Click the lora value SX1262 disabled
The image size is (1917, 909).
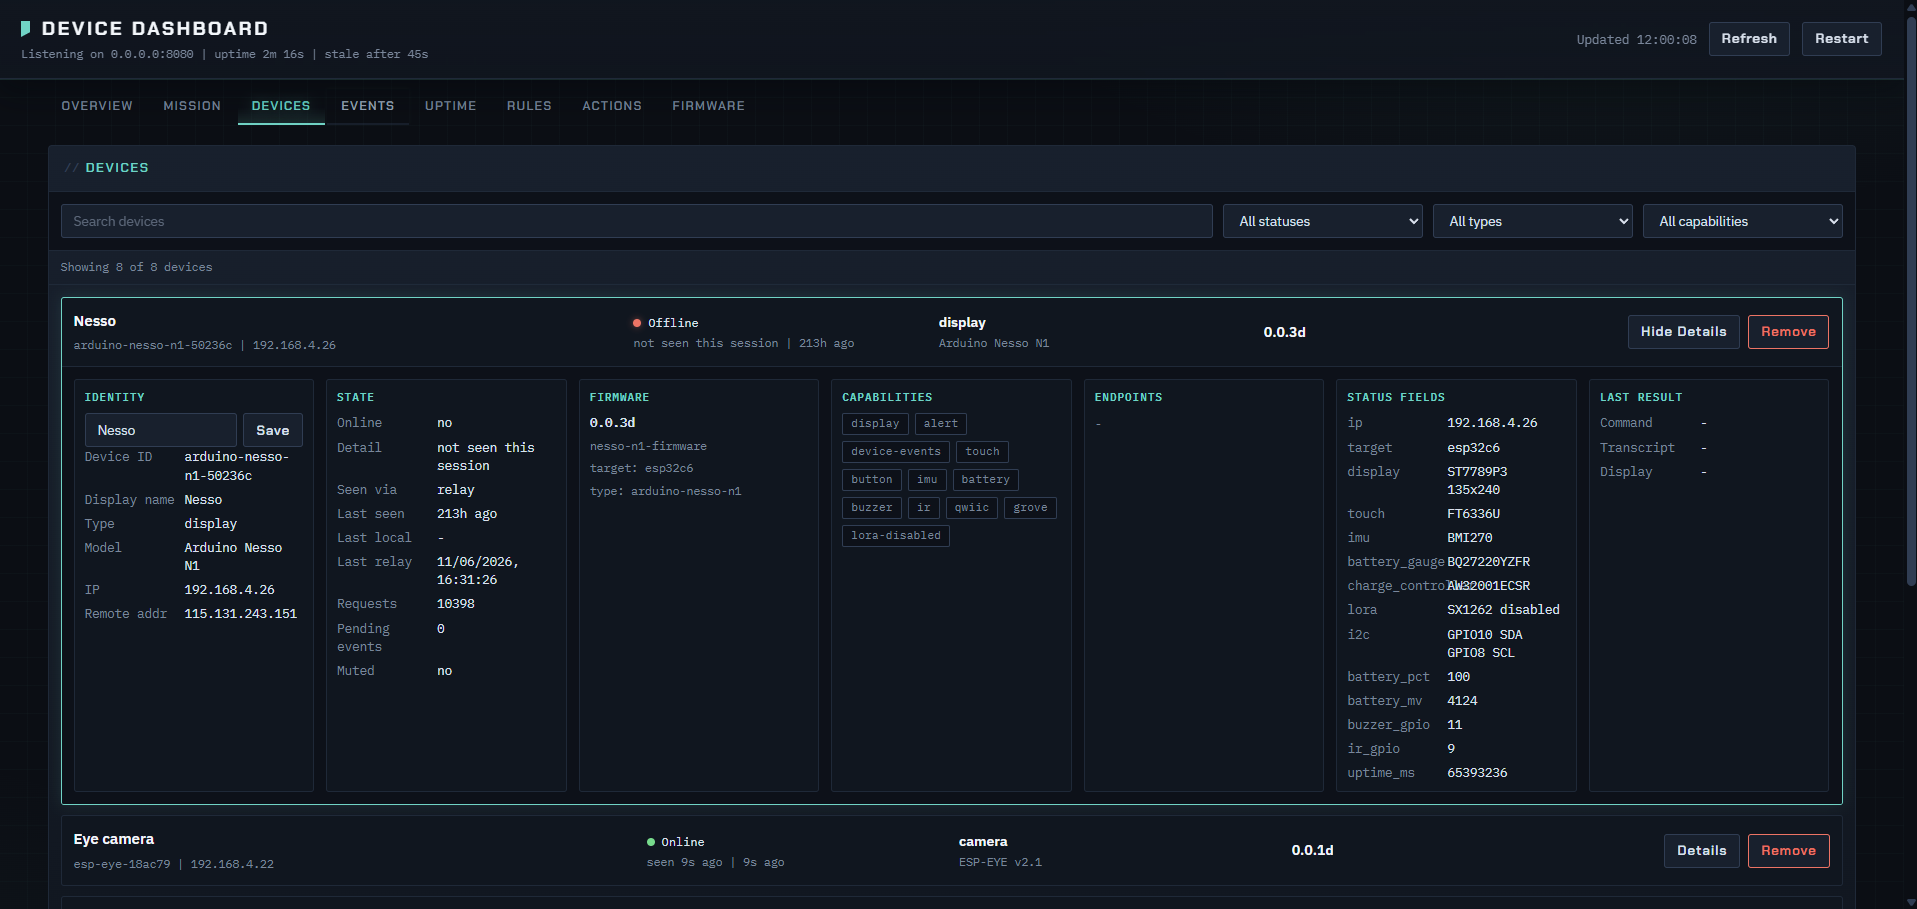pyautogui.click(x=1503, y=610)
